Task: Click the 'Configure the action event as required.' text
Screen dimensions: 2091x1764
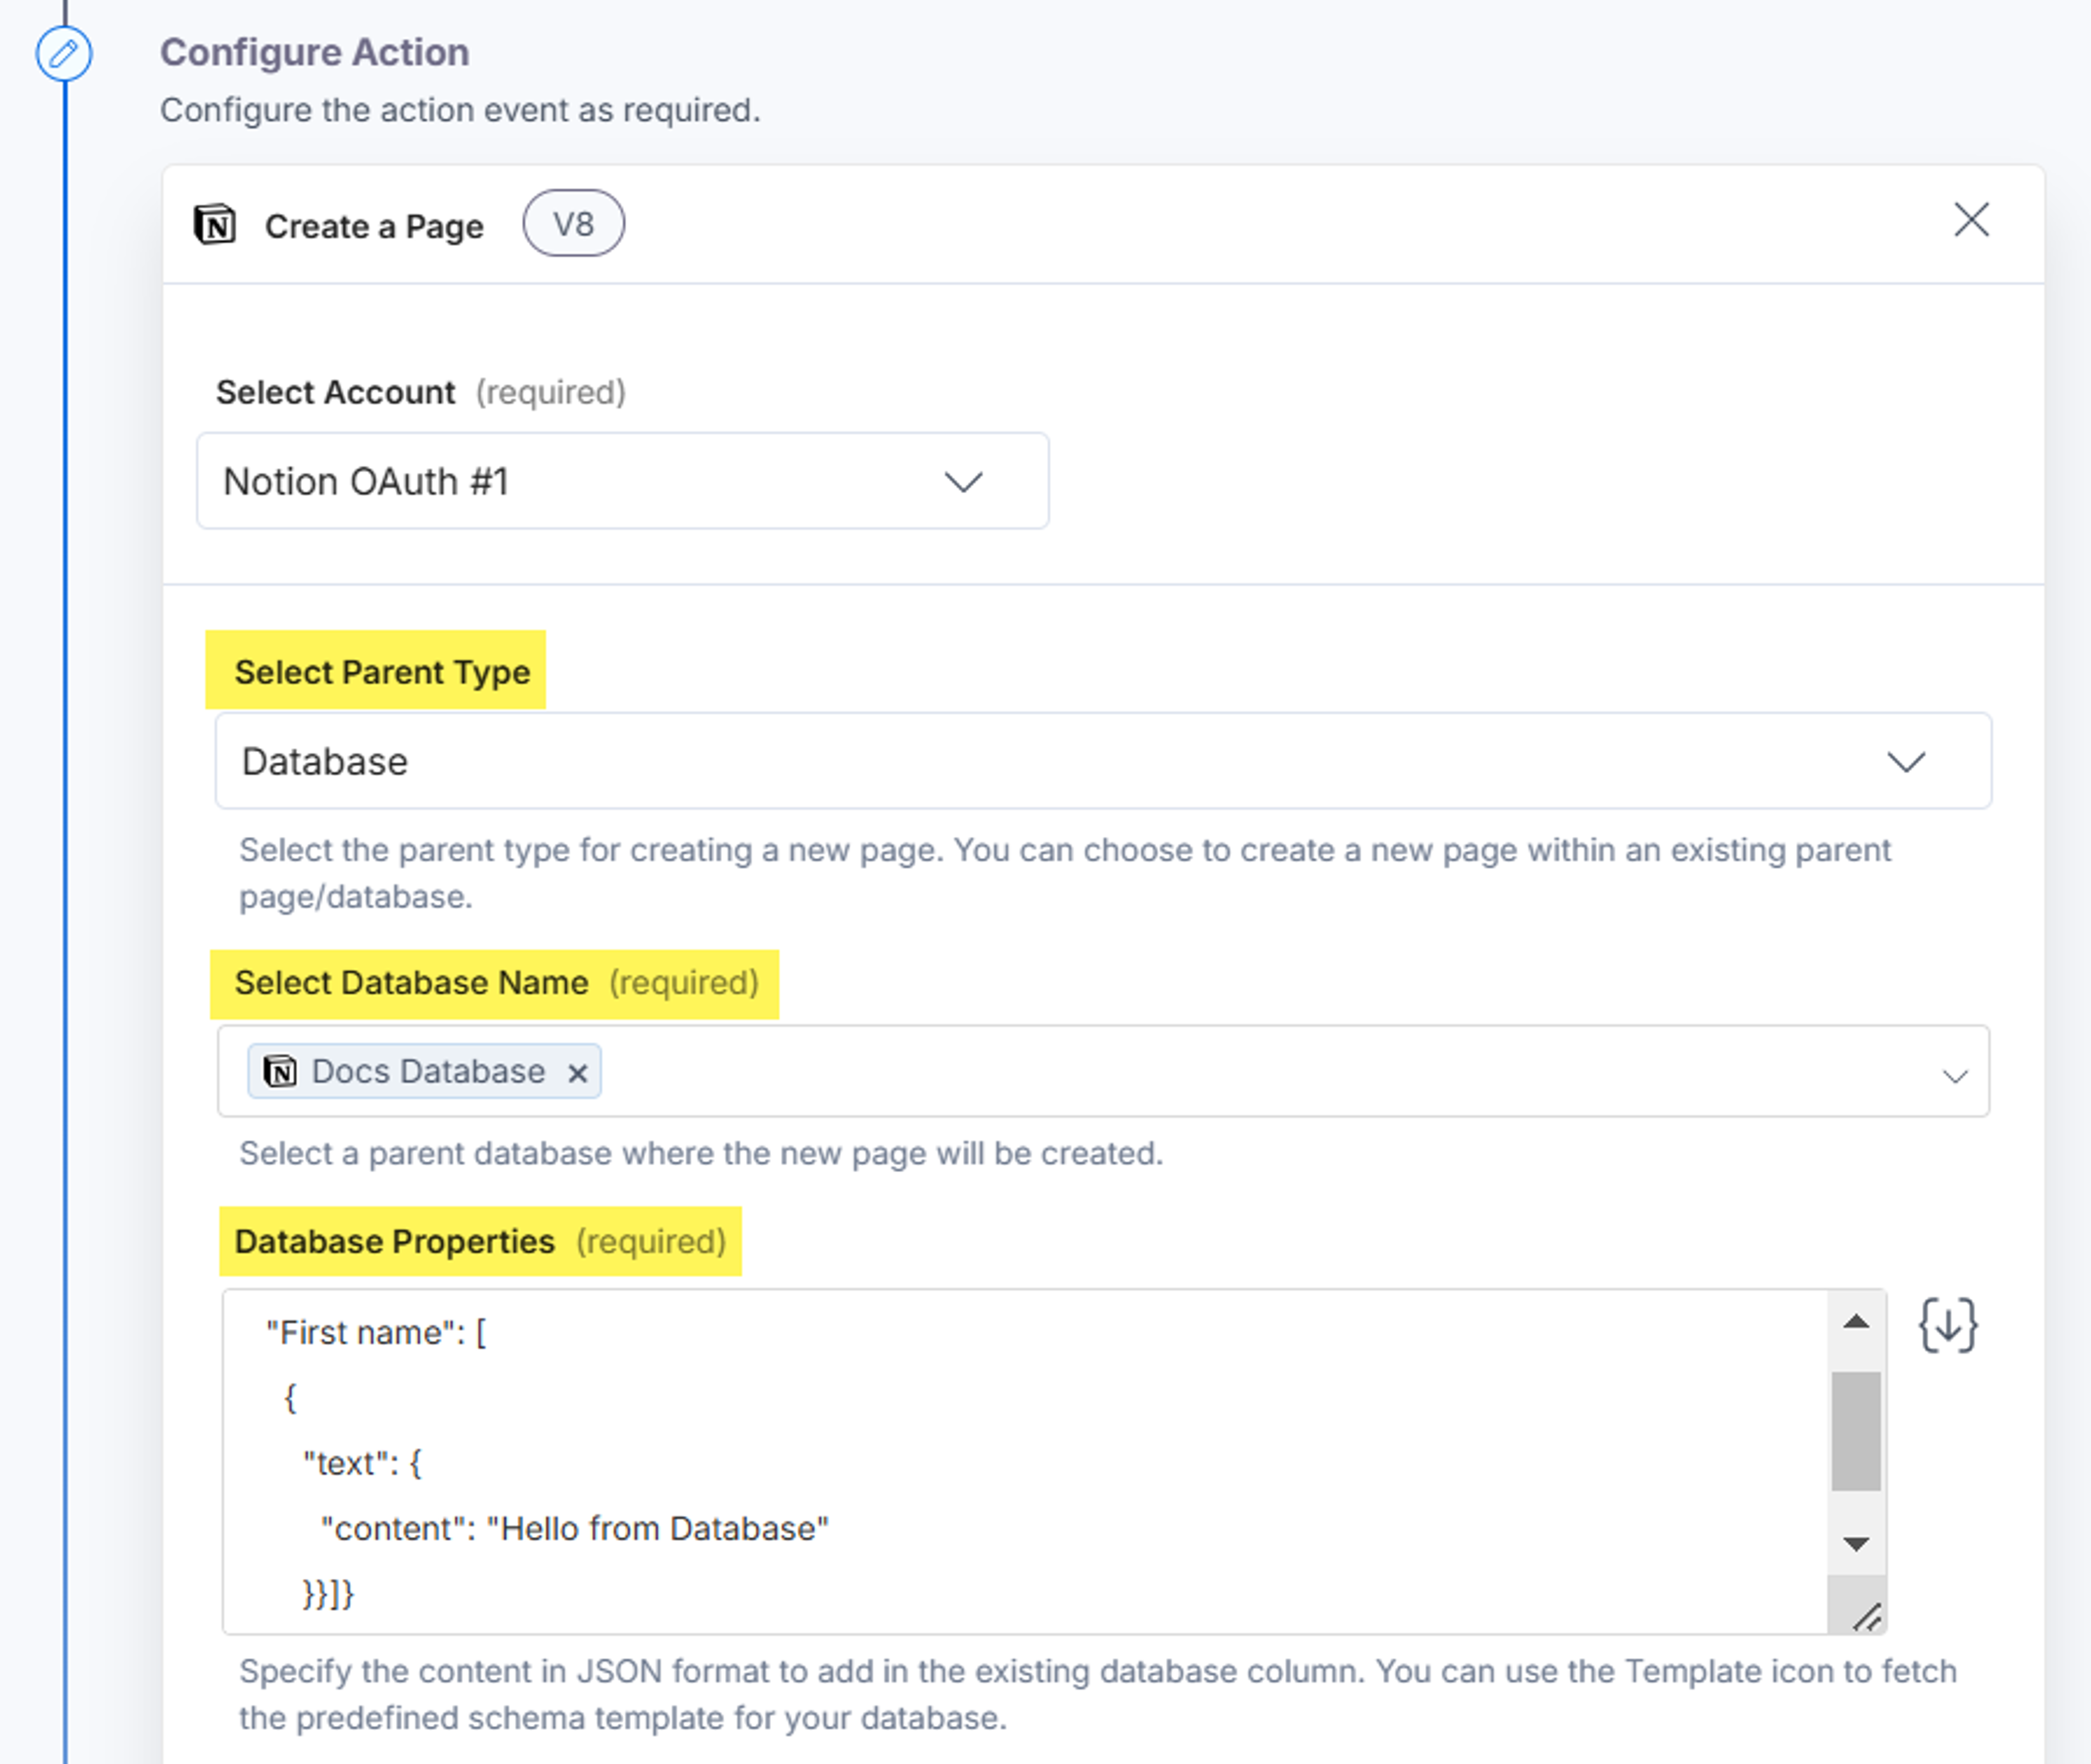Action: (460, 110)
